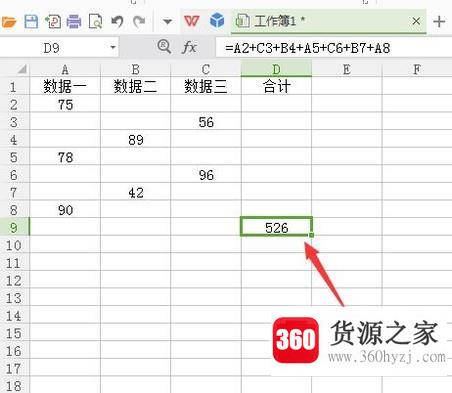
Task: Select column E header
Action: coord(347,69)
